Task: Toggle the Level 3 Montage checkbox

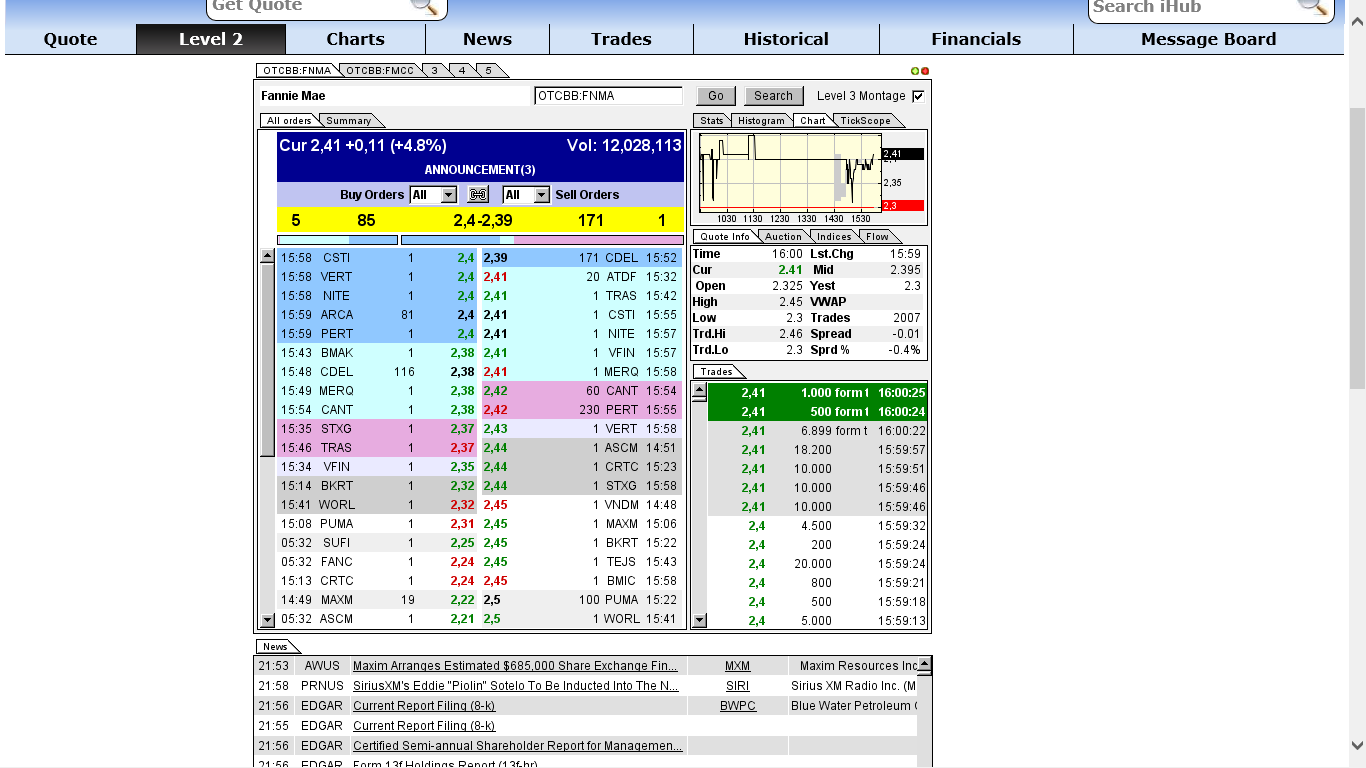Action: (917, 95)
